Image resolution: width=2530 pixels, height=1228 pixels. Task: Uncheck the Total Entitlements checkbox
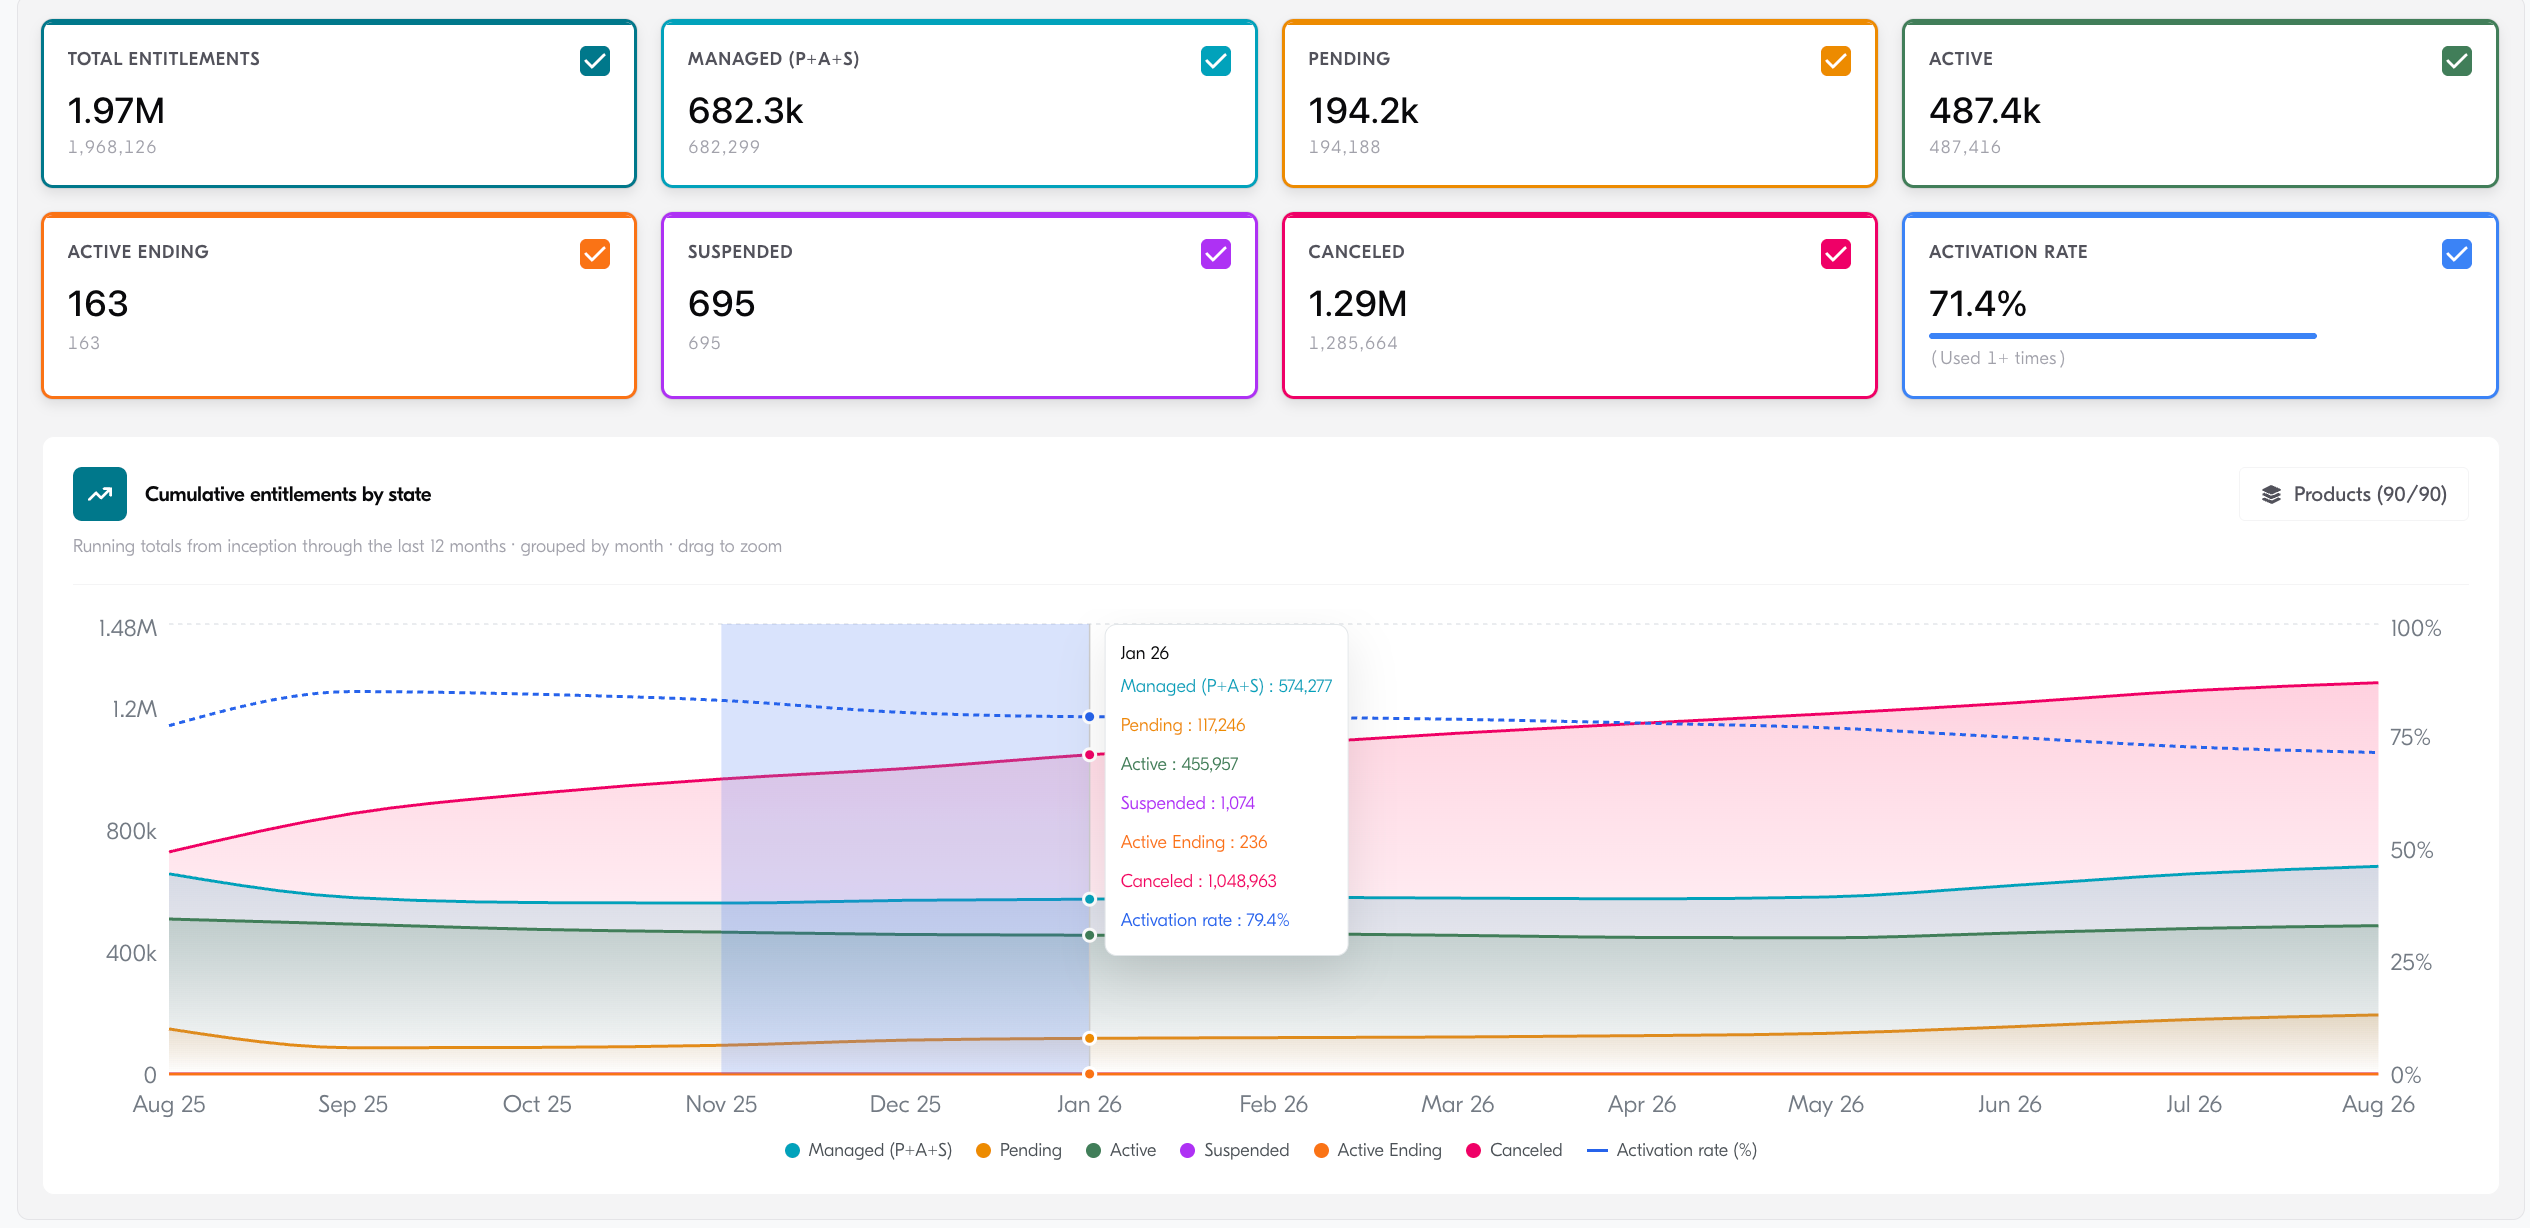[595, 61]
